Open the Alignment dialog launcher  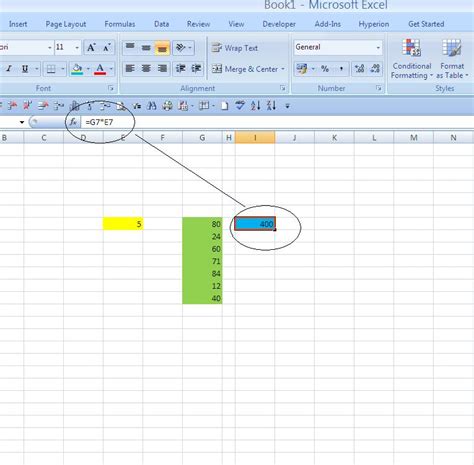(283, 88)
